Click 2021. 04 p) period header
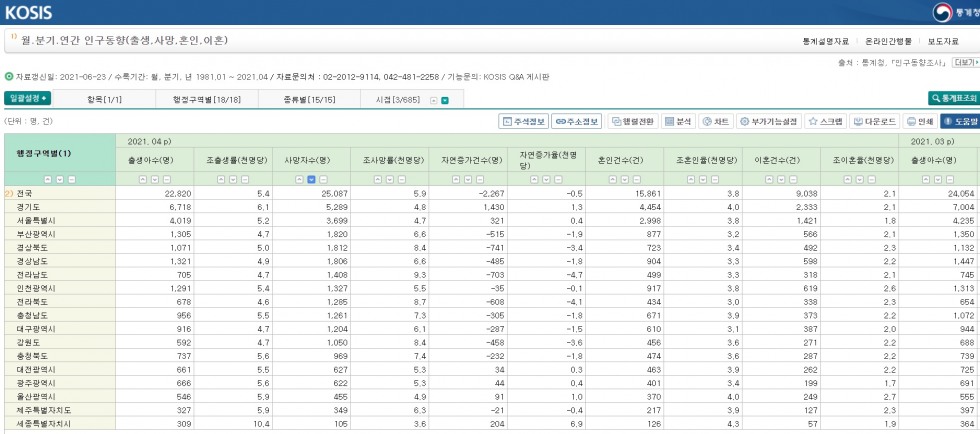The width and height of the screenshot is (980, 434). point(149,141)
